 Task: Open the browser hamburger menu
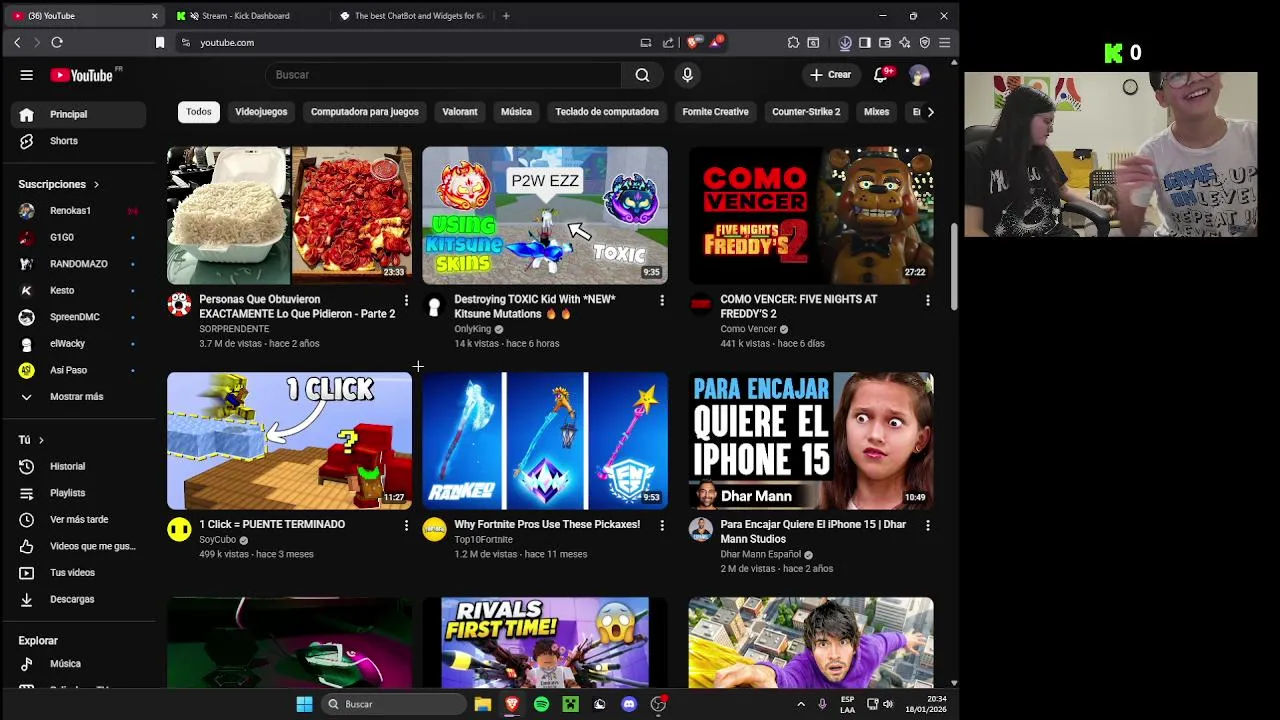pyautogui.click(x=944, y=42)
